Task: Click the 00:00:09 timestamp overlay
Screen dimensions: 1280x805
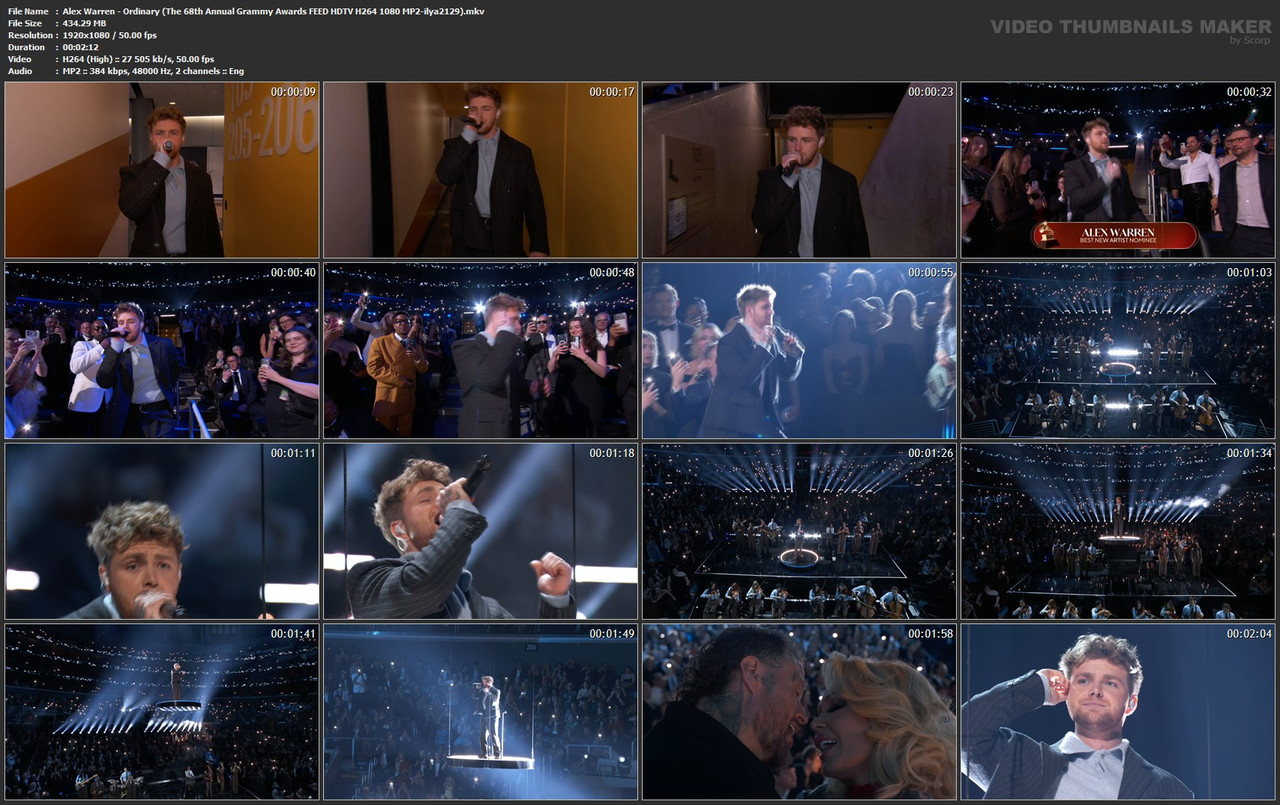Action: 293,92
